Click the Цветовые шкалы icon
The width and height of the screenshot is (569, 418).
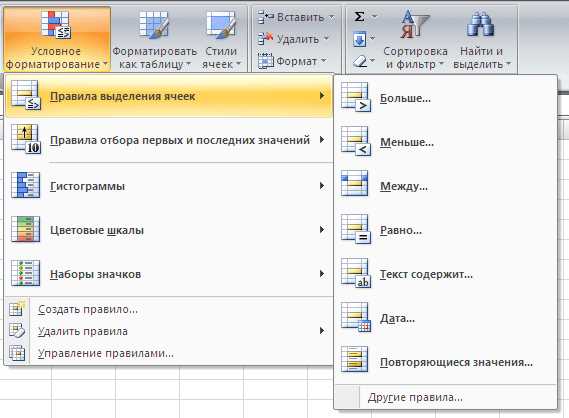pos(25,229)
